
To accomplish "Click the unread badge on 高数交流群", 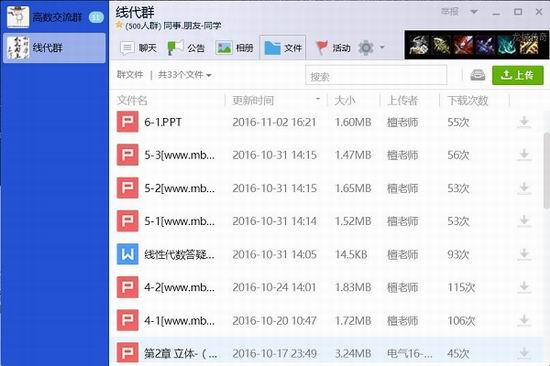I will [x=96, y=17].
